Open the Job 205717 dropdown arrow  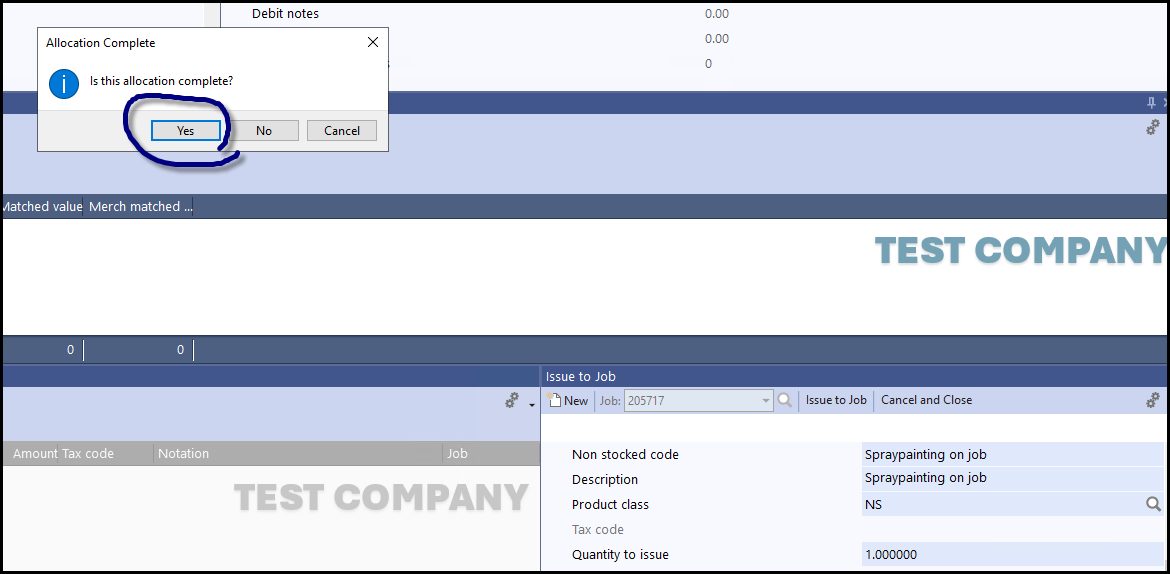(766, 401)
